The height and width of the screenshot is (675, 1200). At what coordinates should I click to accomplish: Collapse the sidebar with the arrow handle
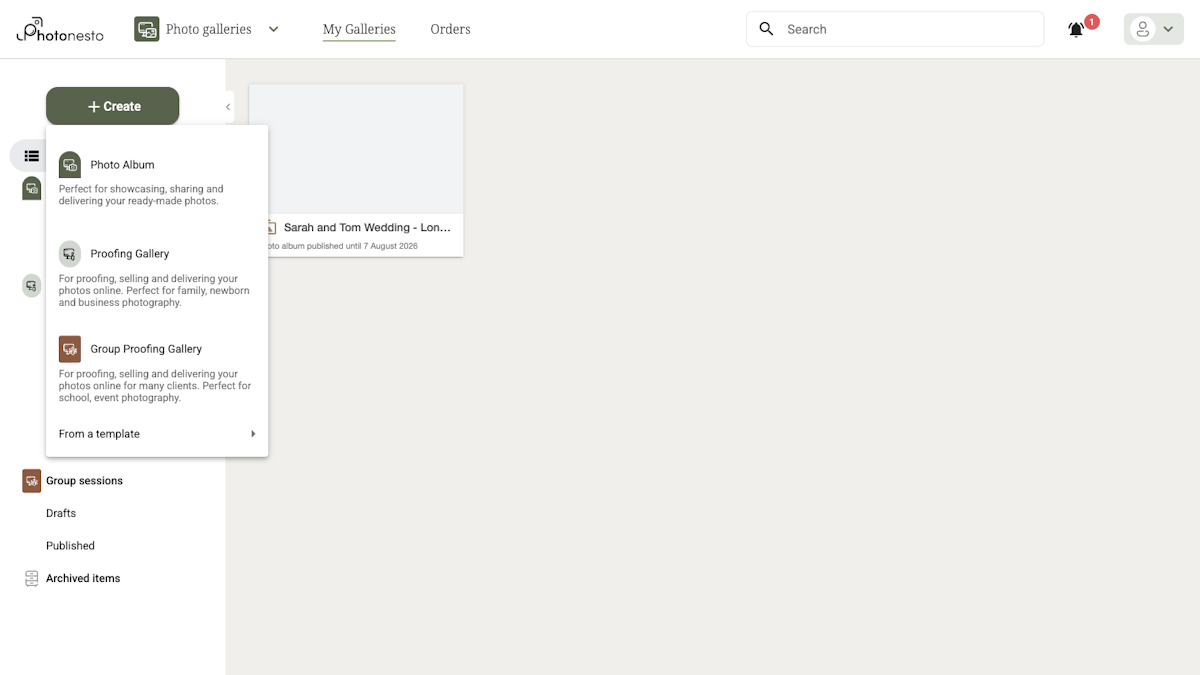(228, 107)
